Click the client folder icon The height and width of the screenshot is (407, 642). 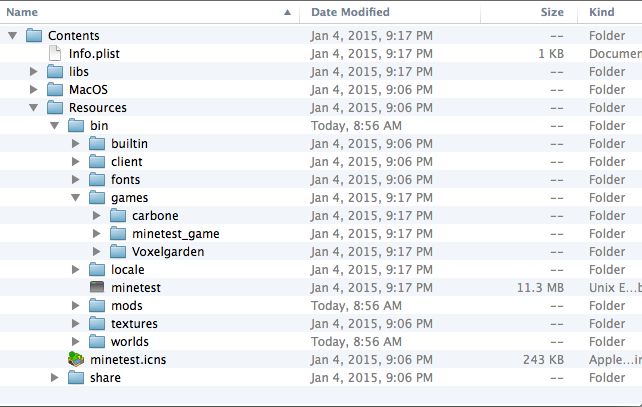(x=97, y=162)
